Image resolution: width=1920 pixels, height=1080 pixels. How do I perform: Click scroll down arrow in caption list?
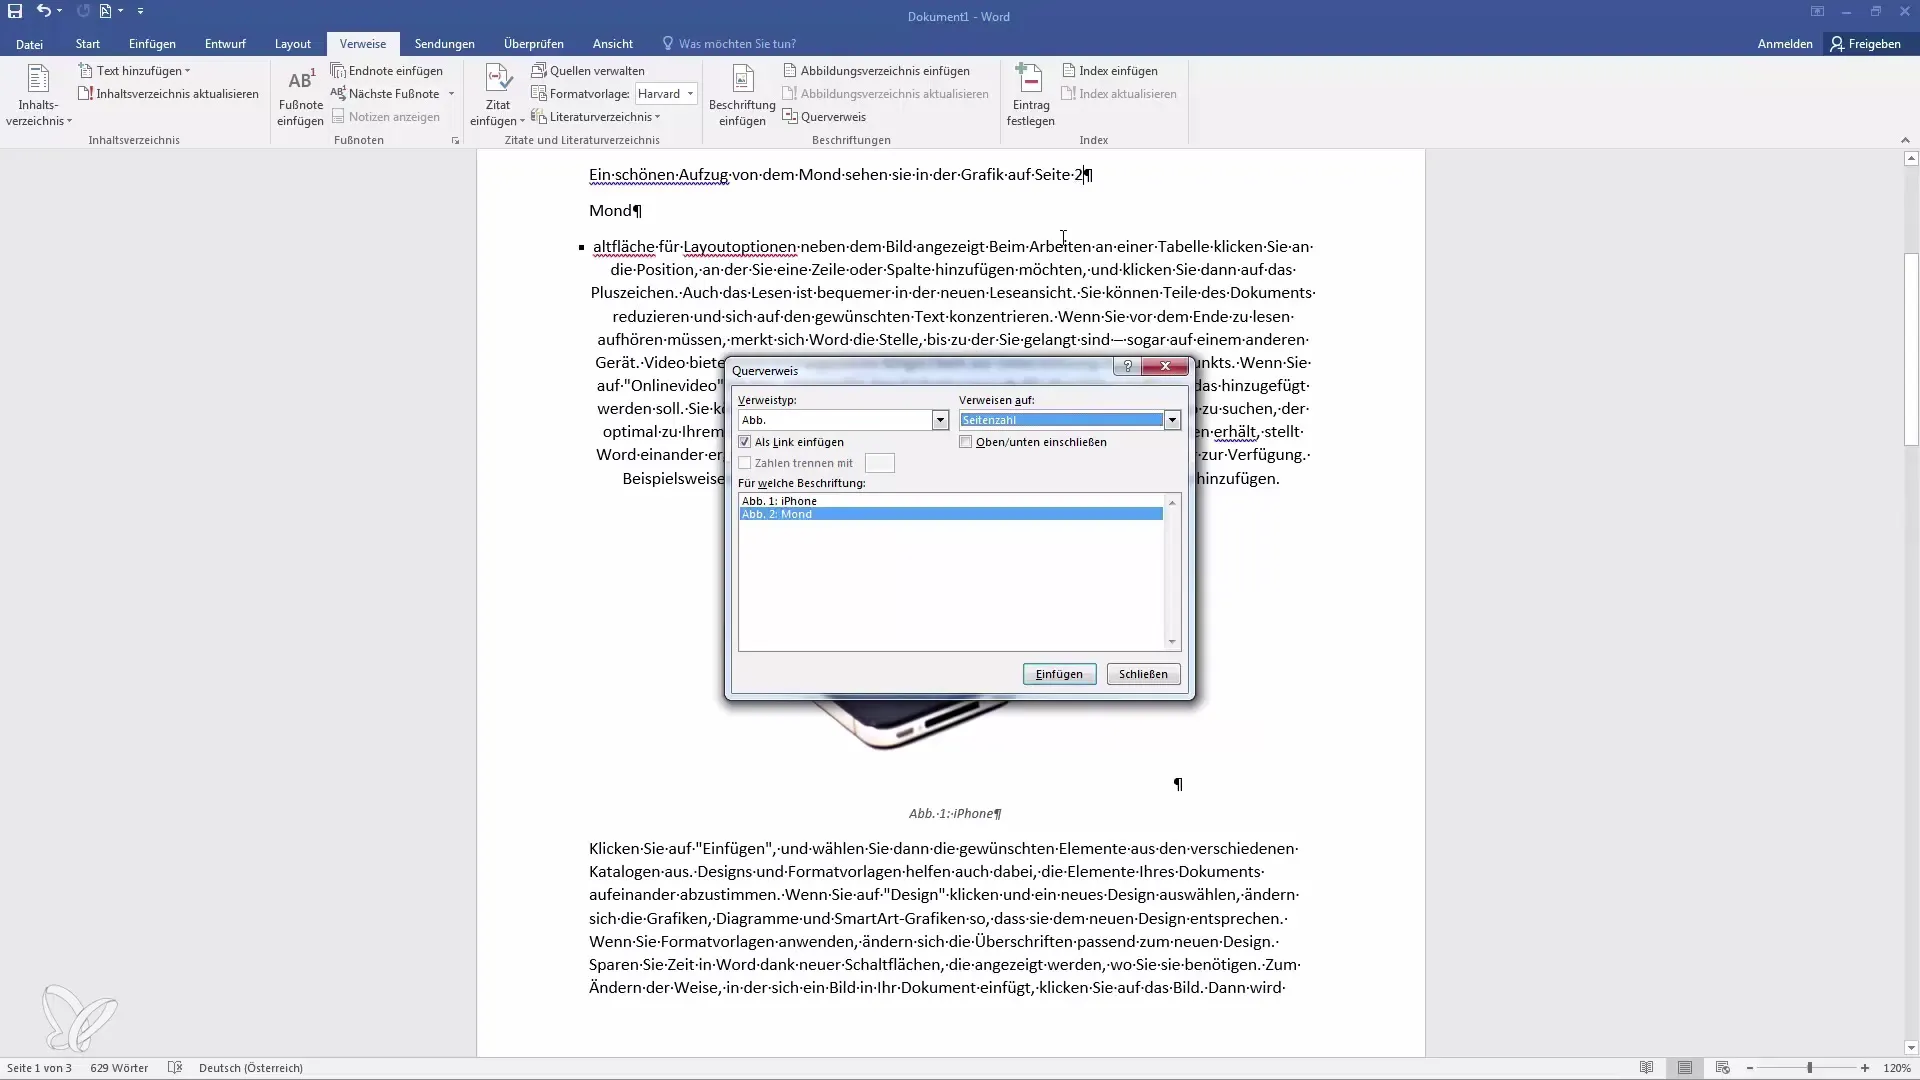coord(1172,642)
